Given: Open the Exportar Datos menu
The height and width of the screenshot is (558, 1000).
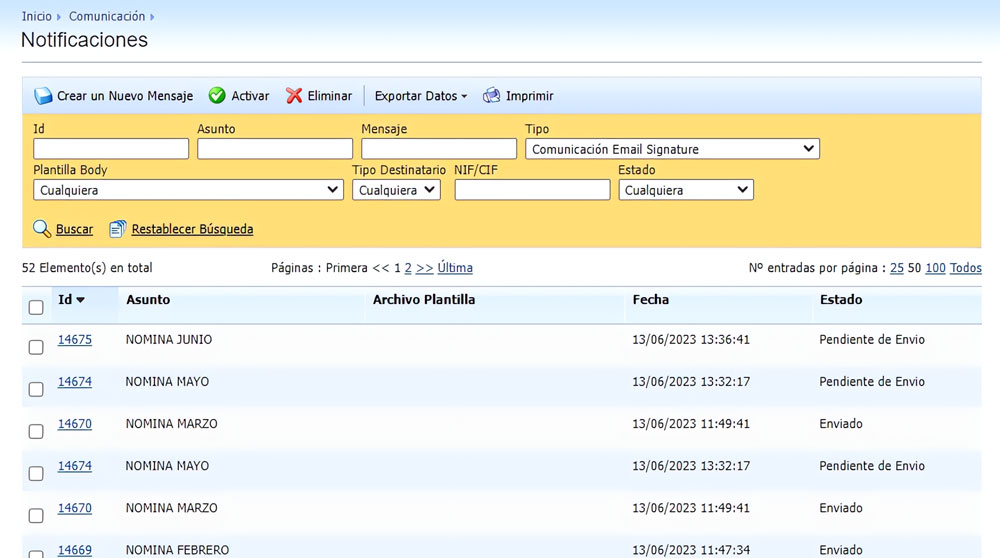Looking at the screenshot, I should point(421,96).
